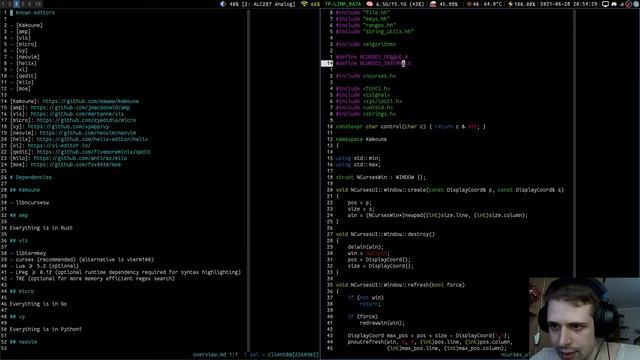Click the pink memory usage icon
Image resolution: width=640 pixels, height=360 pixels.
[369, 4]
